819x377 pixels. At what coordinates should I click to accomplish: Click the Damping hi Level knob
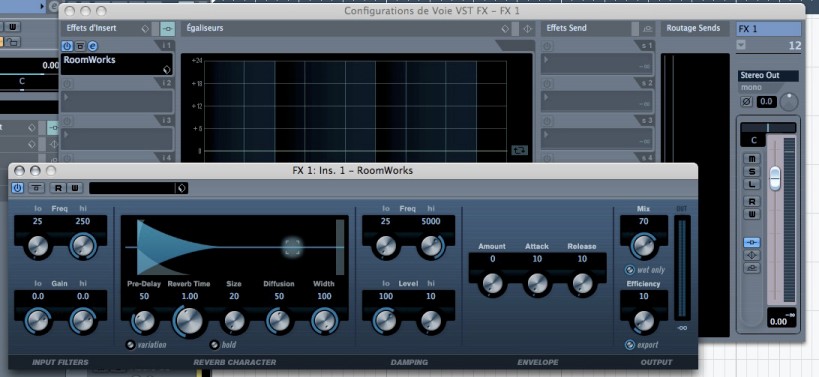431,321
